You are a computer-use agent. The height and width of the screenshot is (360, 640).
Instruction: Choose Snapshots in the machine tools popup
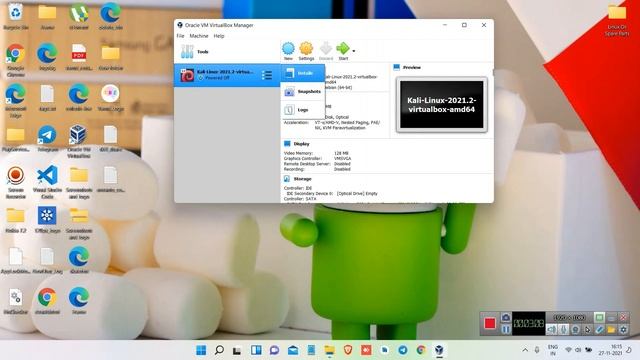[302, 92]
